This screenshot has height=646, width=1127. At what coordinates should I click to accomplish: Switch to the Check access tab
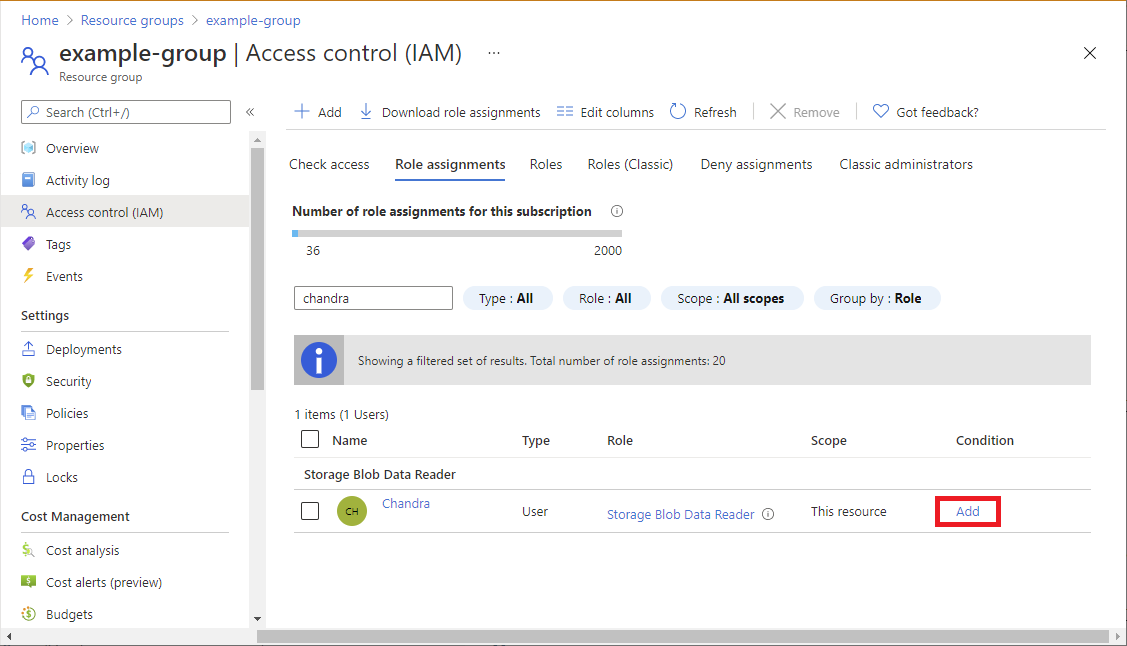329,165
